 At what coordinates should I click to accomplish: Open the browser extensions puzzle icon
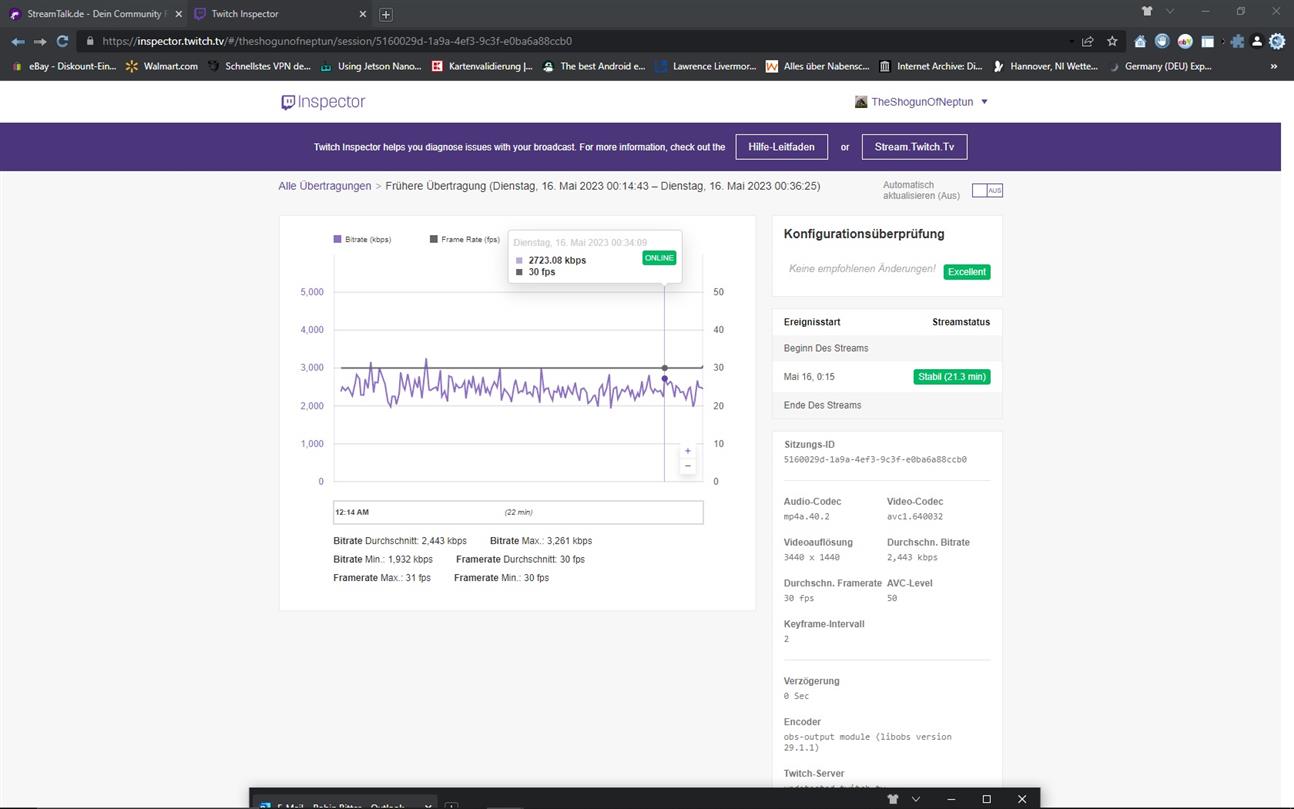point(1237,41)
